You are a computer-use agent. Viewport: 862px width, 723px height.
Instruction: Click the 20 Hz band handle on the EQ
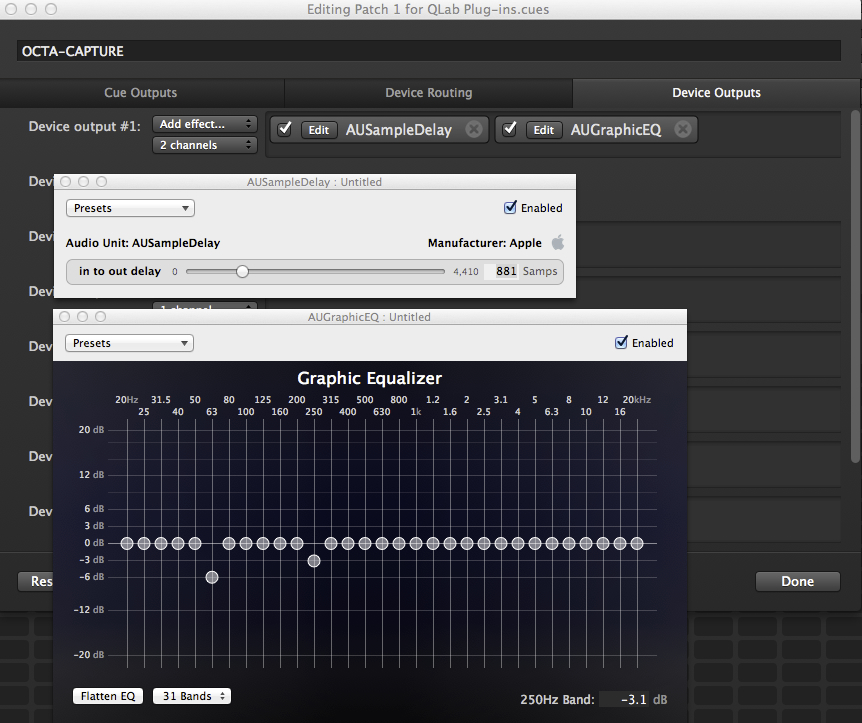tap(127, 543)
